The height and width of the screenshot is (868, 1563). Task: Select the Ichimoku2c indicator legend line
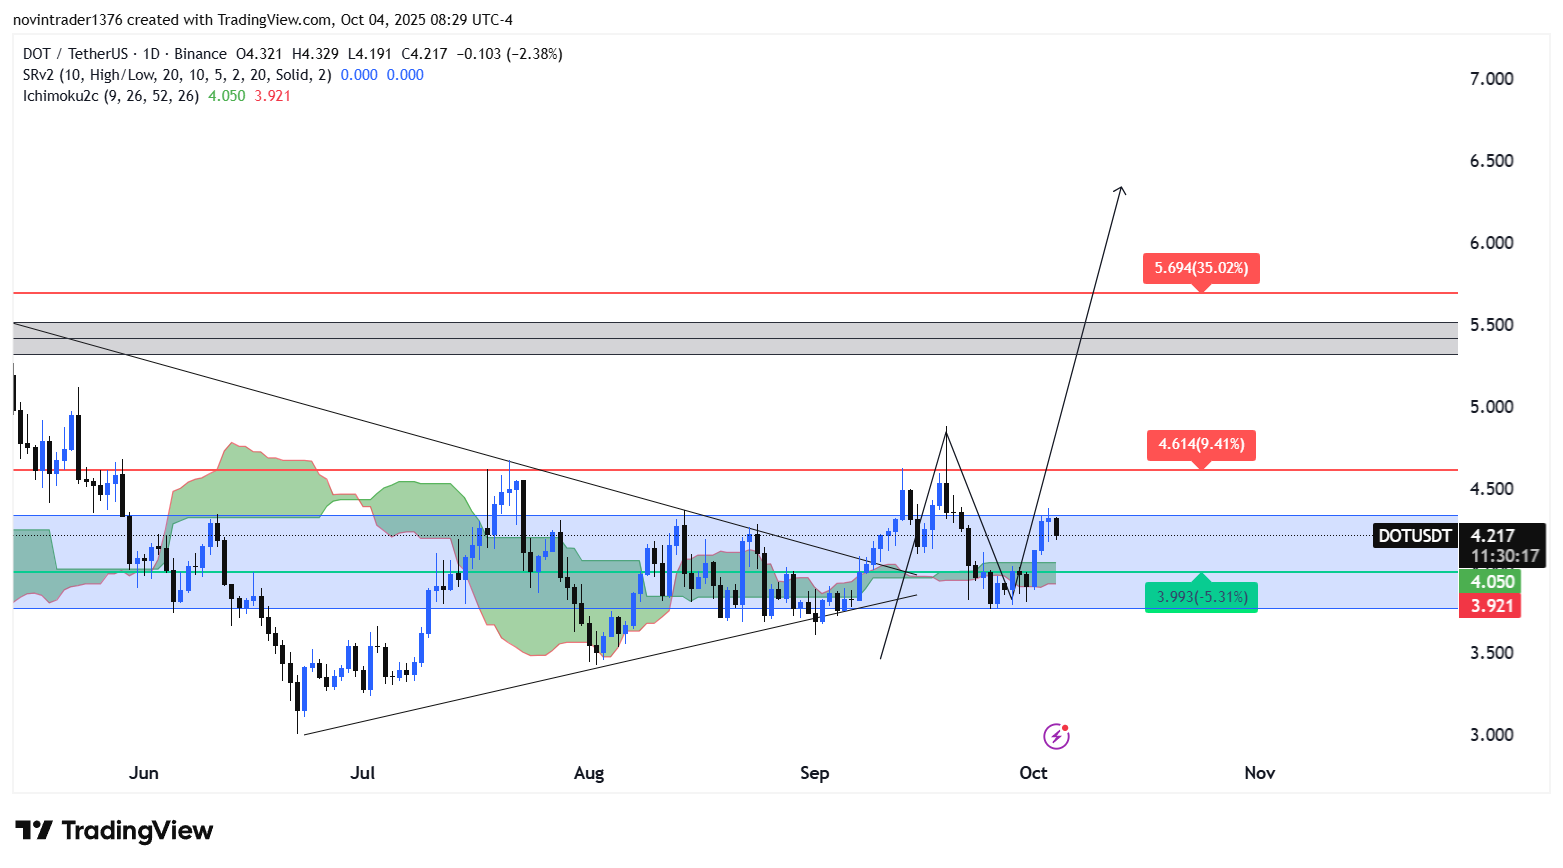[x=111, y=96]
